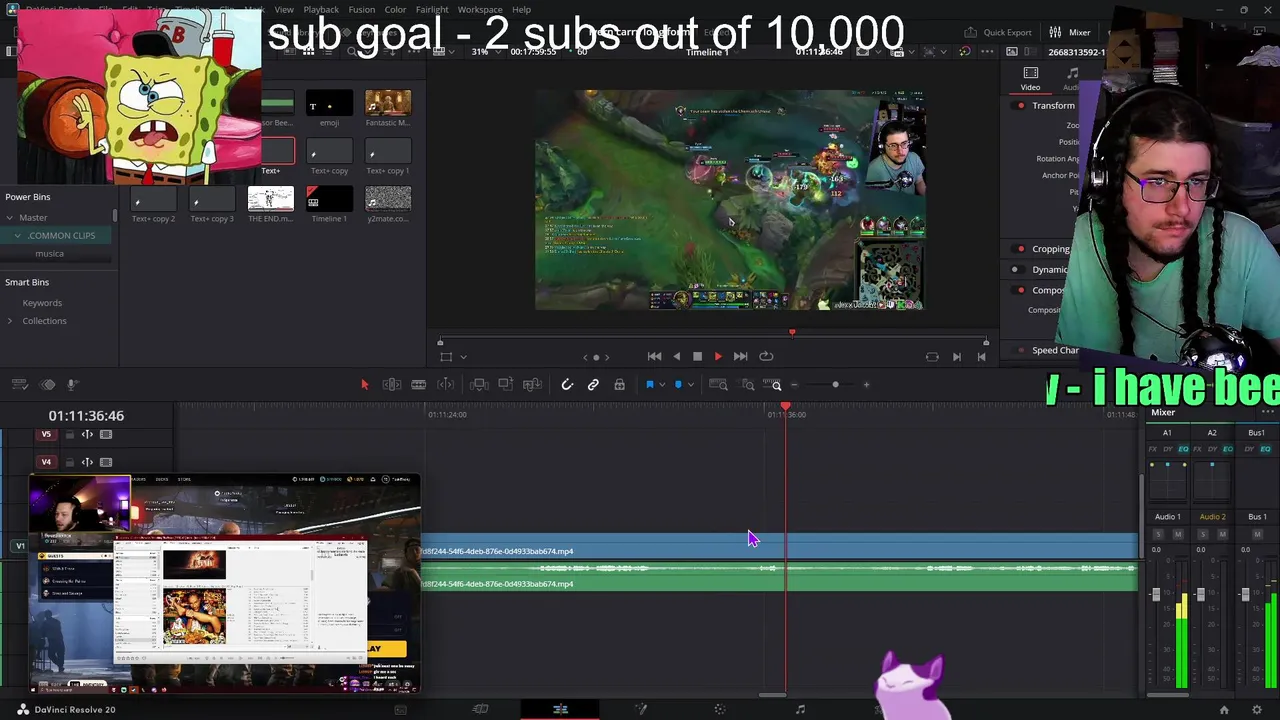Open the Help menu
The image size is (1280, 720).
click(521, 10)
